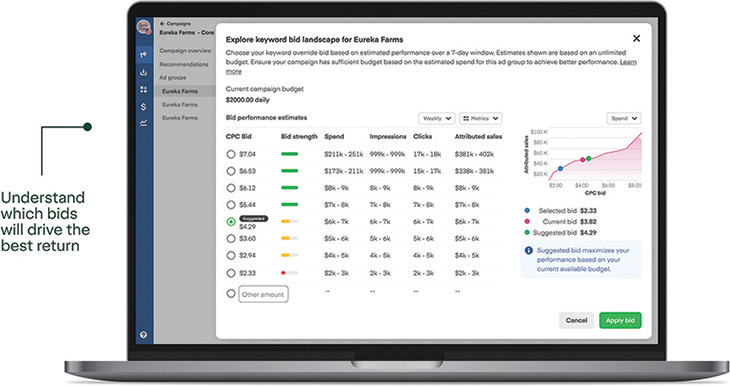The width and height of the screenshot is (730, 387).
Task: Click the Selected bid $2.33 legend
Action: click(x=561, y=210)
